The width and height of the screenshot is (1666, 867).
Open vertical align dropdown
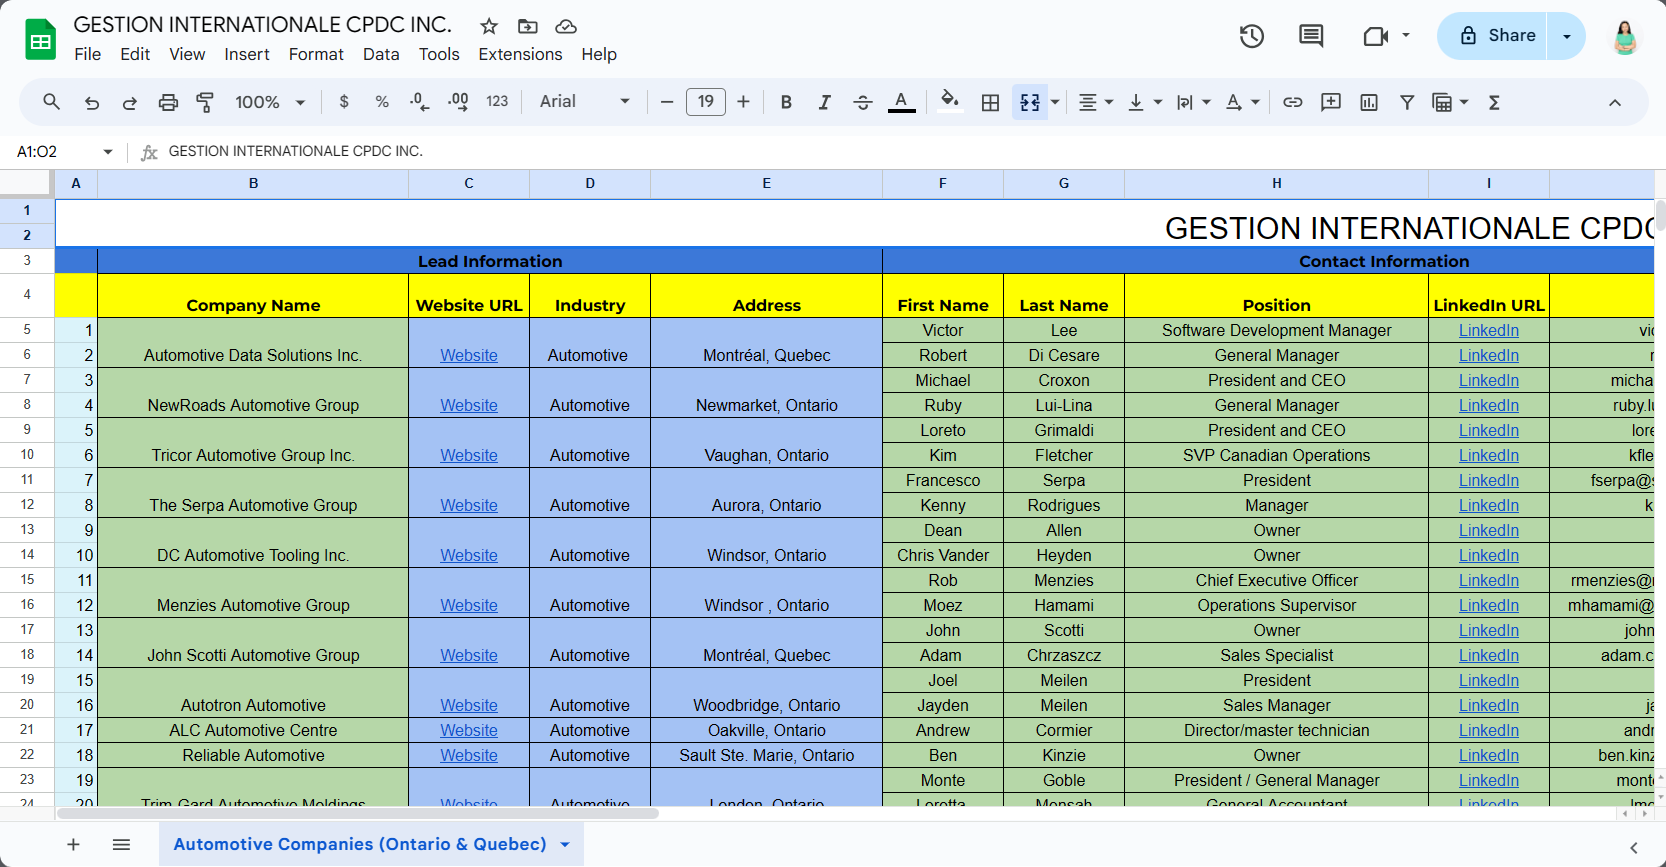[x=1145, y=102]
